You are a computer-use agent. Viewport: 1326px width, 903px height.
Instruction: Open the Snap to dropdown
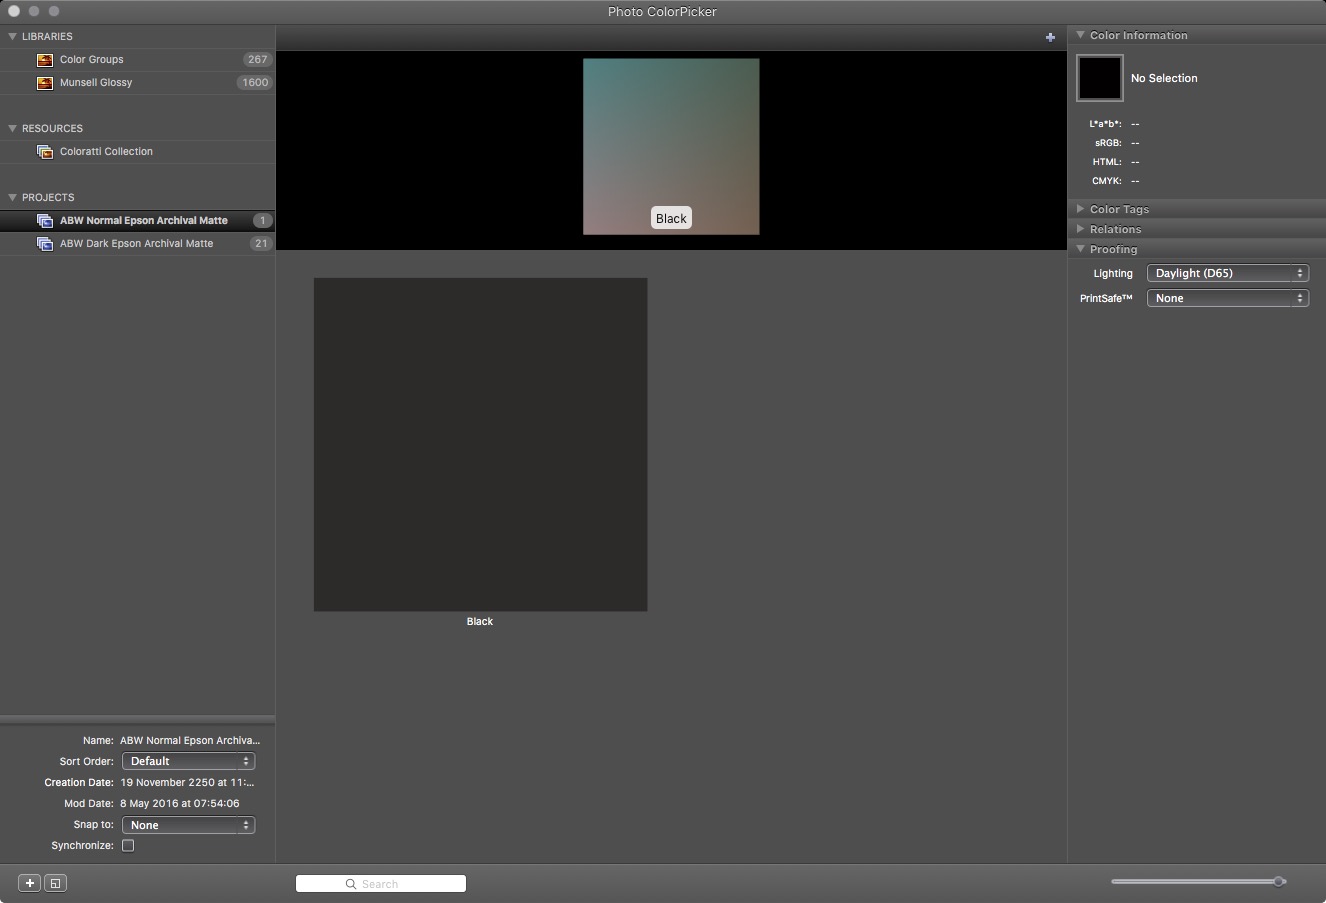pyautogui.click(x=188, y=825)
